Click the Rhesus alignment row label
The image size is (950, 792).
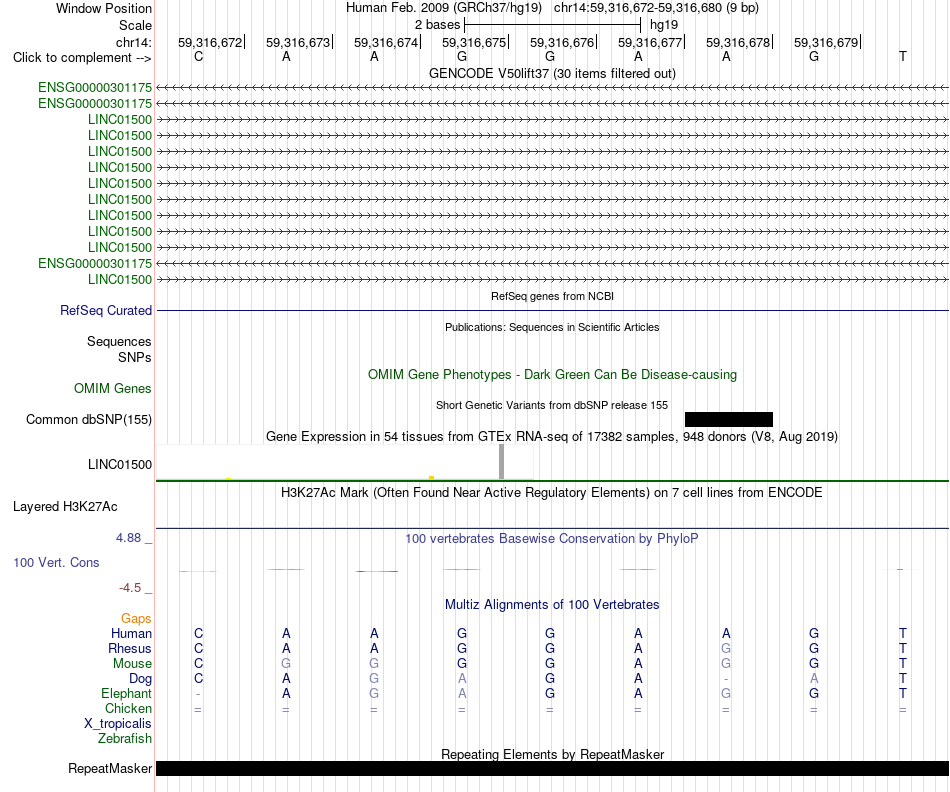point(130,648)
